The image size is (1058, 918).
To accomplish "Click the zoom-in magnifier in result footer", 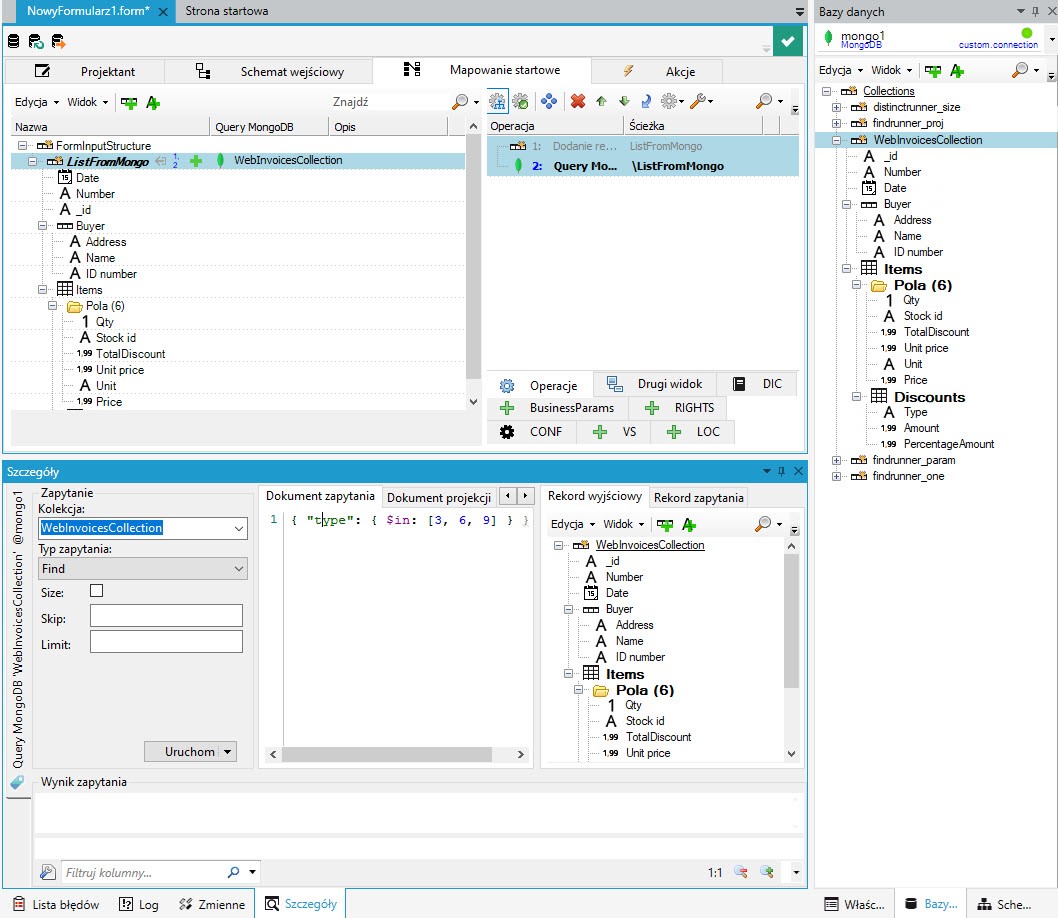I will [767, 872].
